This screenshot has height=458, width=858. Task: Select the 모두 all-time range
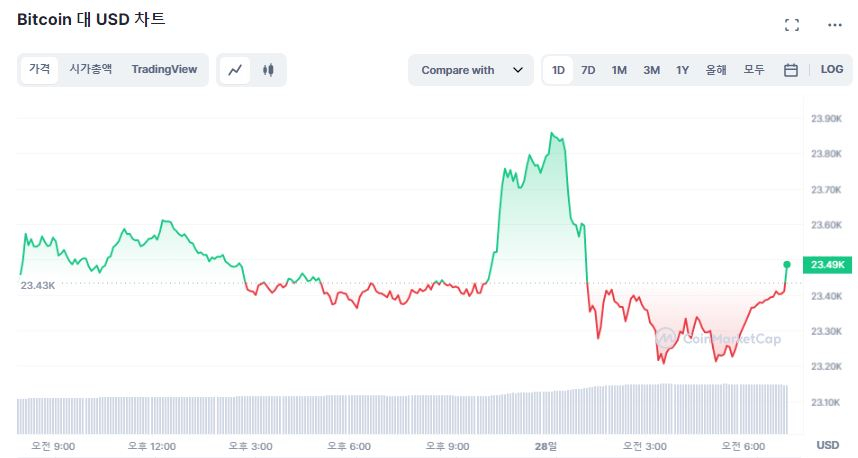click(x=754, y=70)
